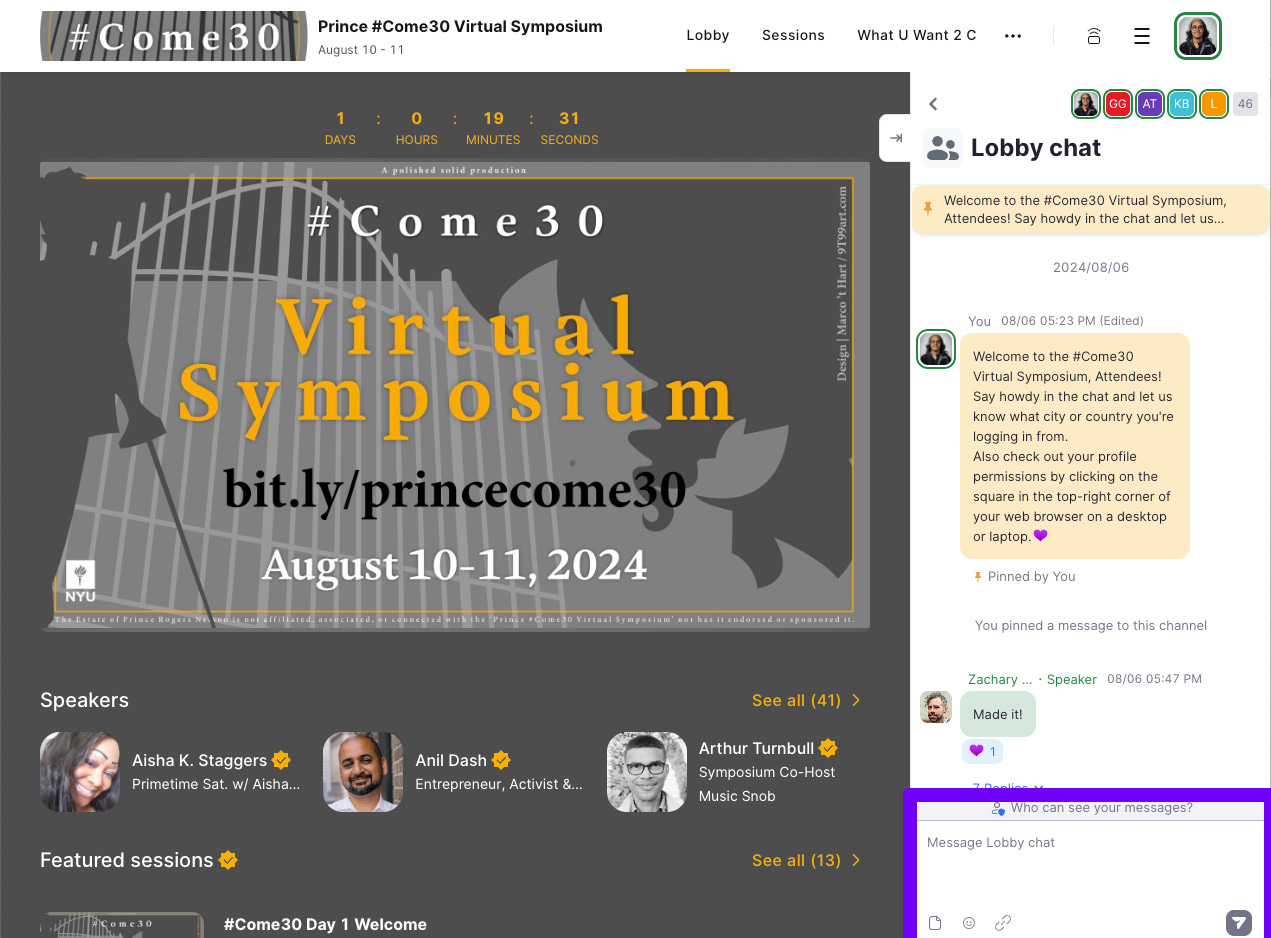The image size is (1271, 938).
Task: Open Aisha K. Staggers speaker profile
Action: pos(171,772)
